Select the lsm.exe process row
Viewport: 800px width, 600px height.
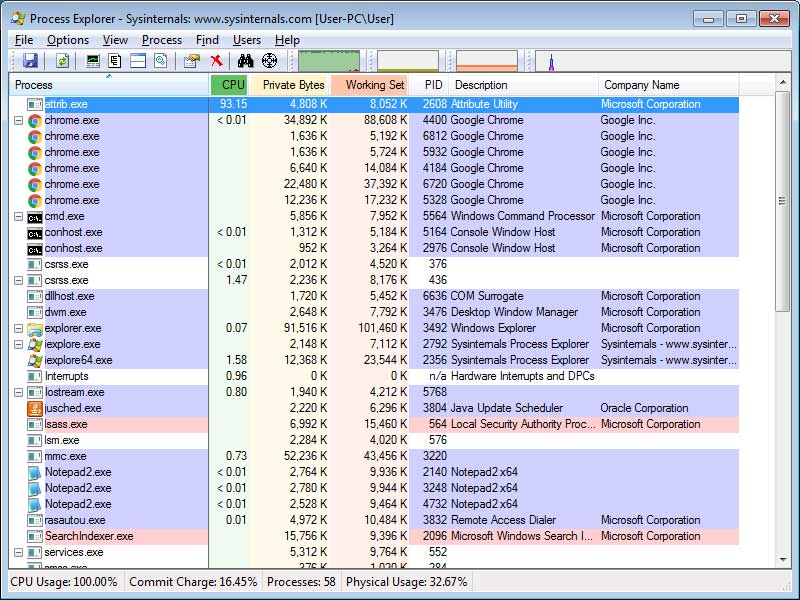coord(374,440)
